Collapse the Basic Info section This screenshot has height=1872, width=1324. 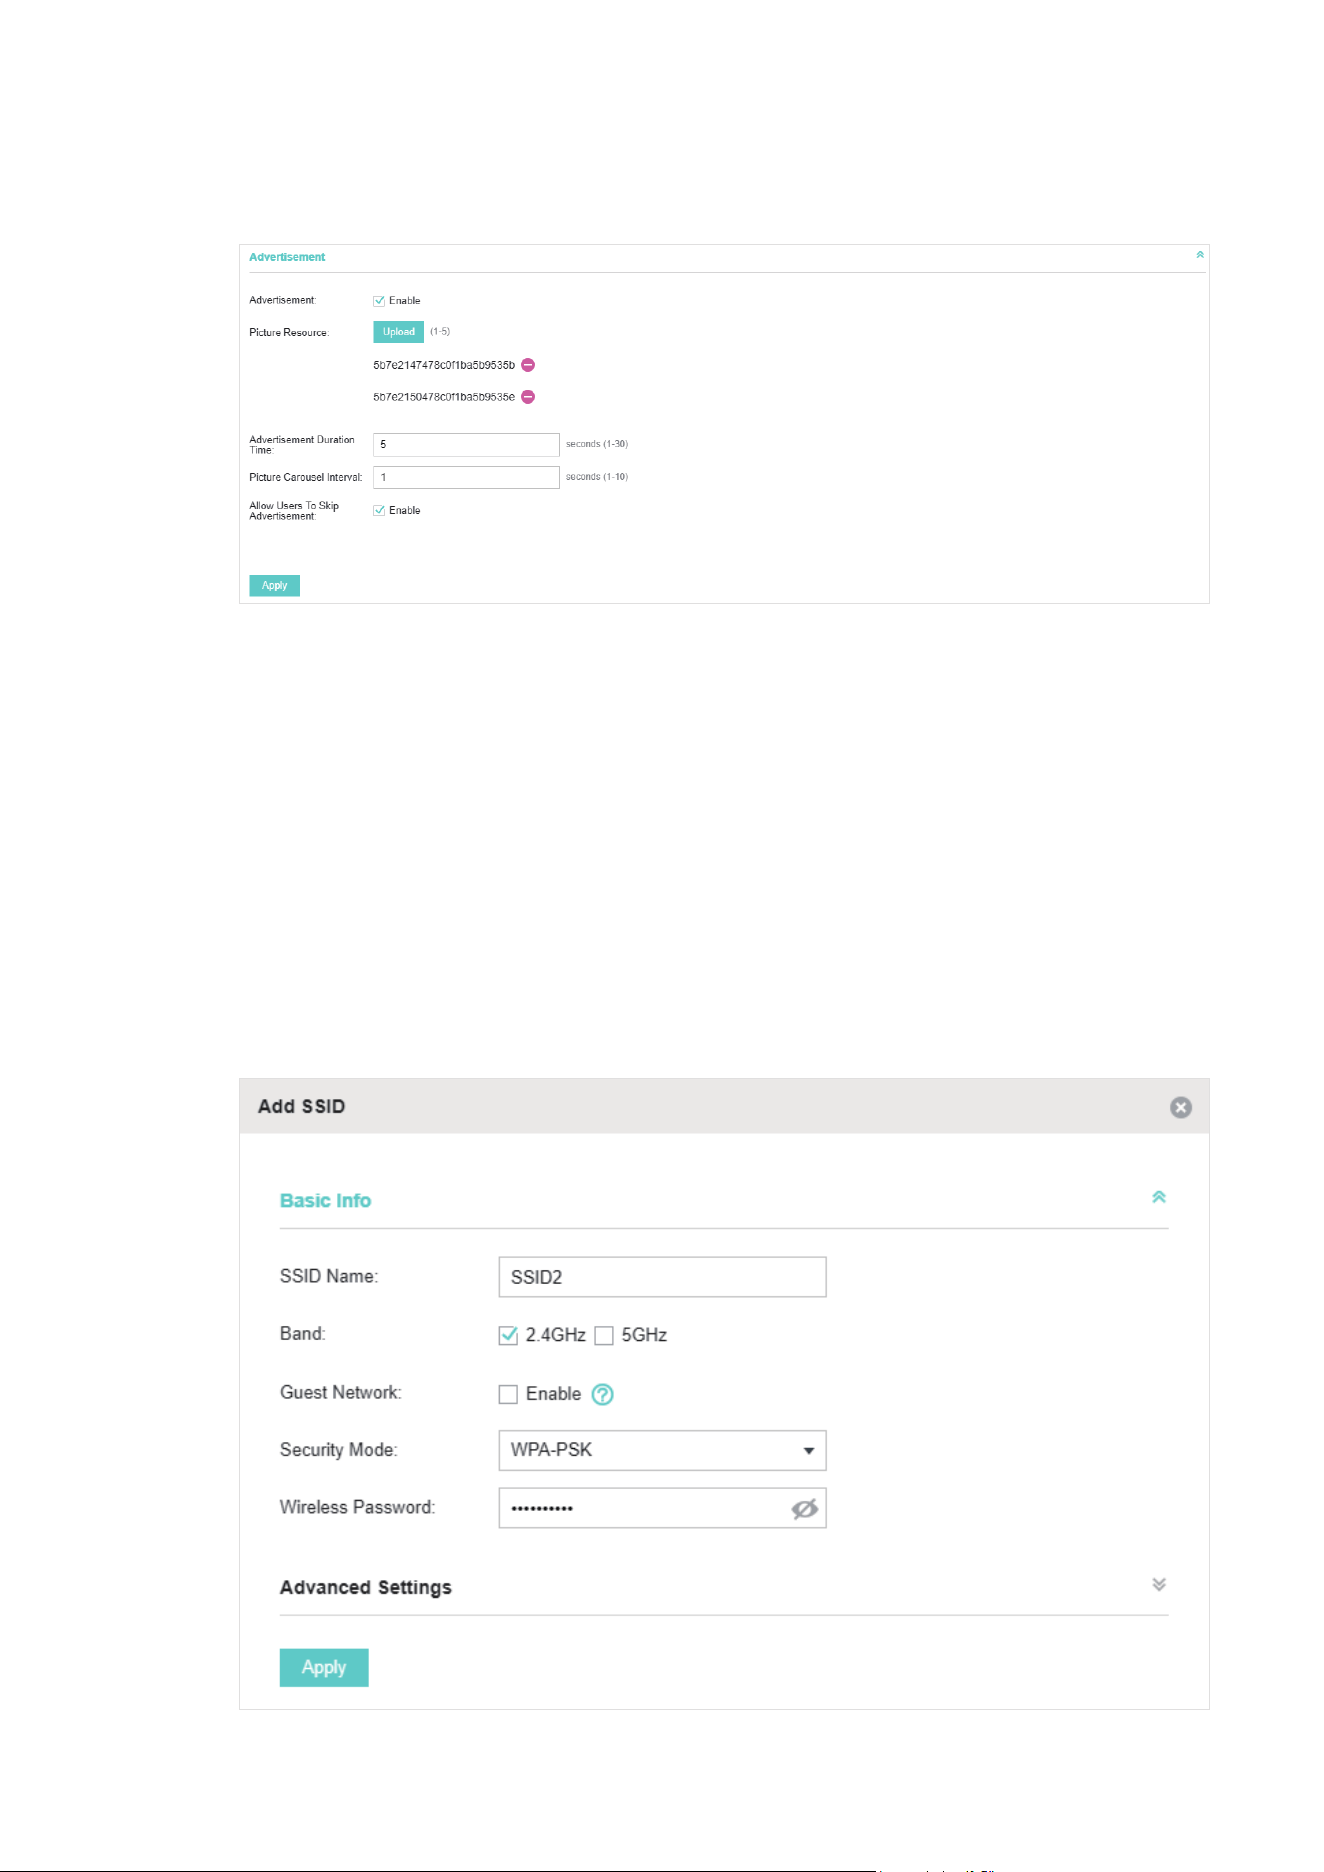pyautogui.click(x=1159, y=1197)
